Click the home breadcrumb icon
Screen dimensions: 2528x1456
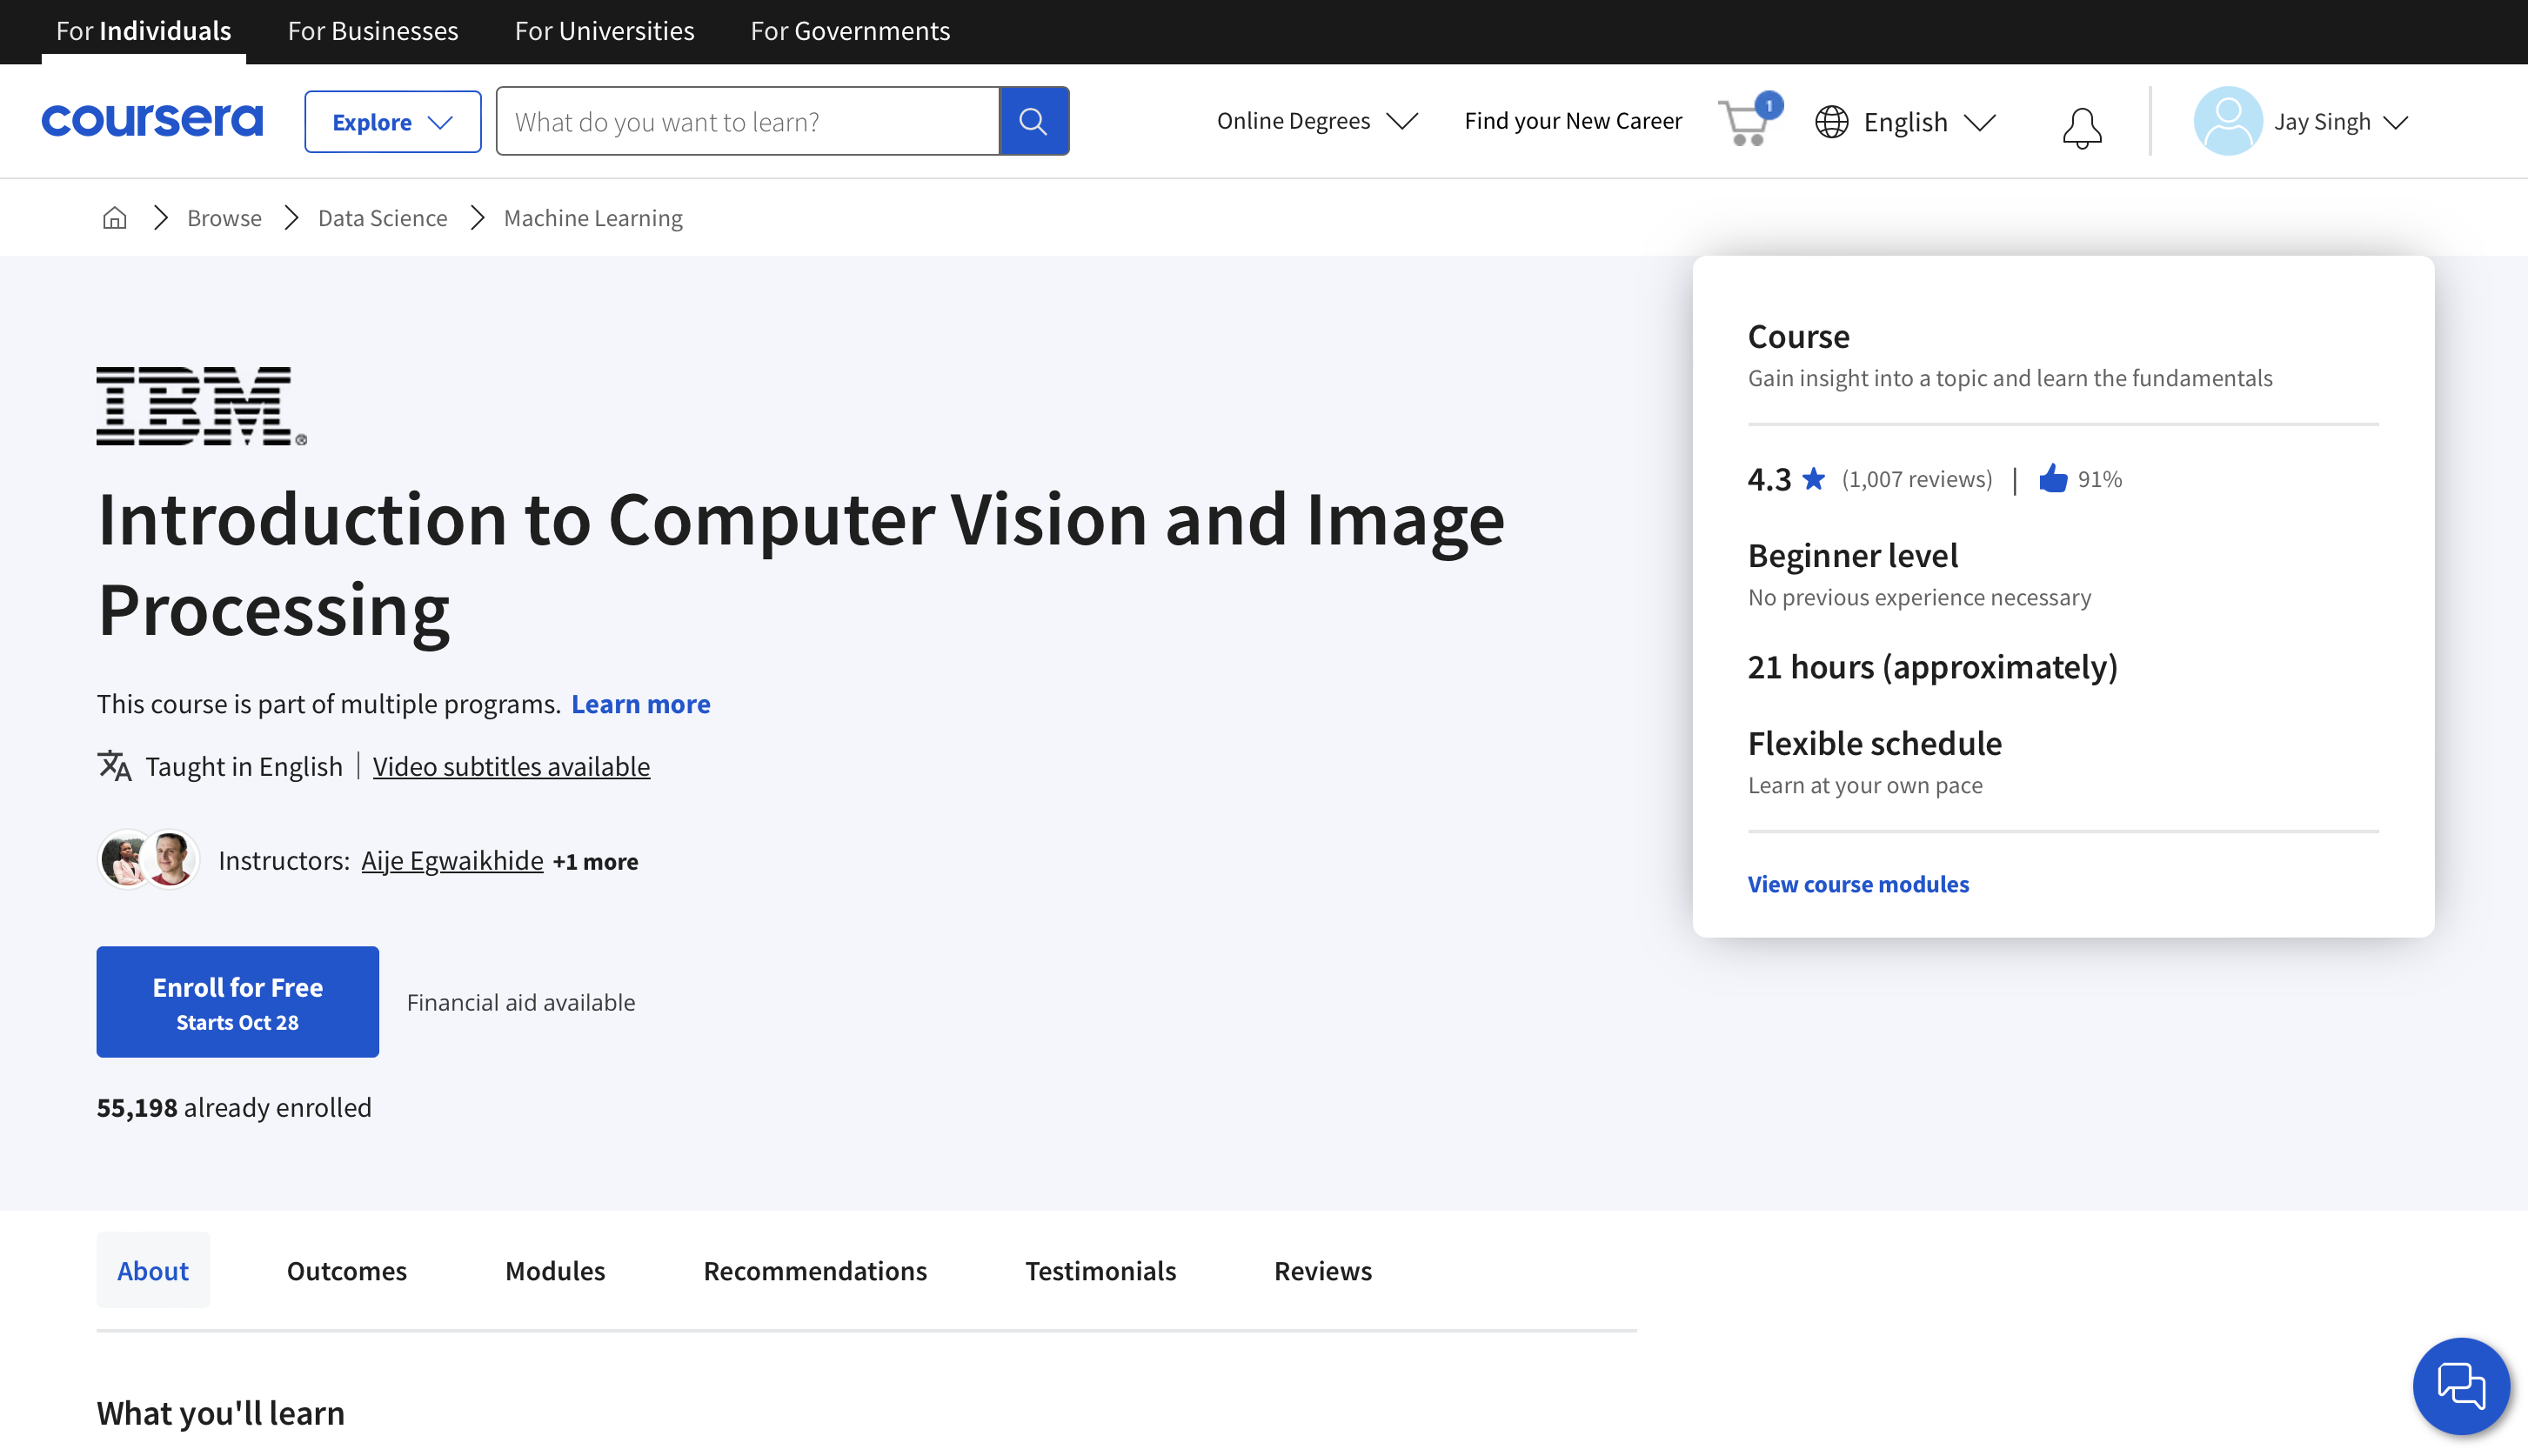(x=115, y=217)
